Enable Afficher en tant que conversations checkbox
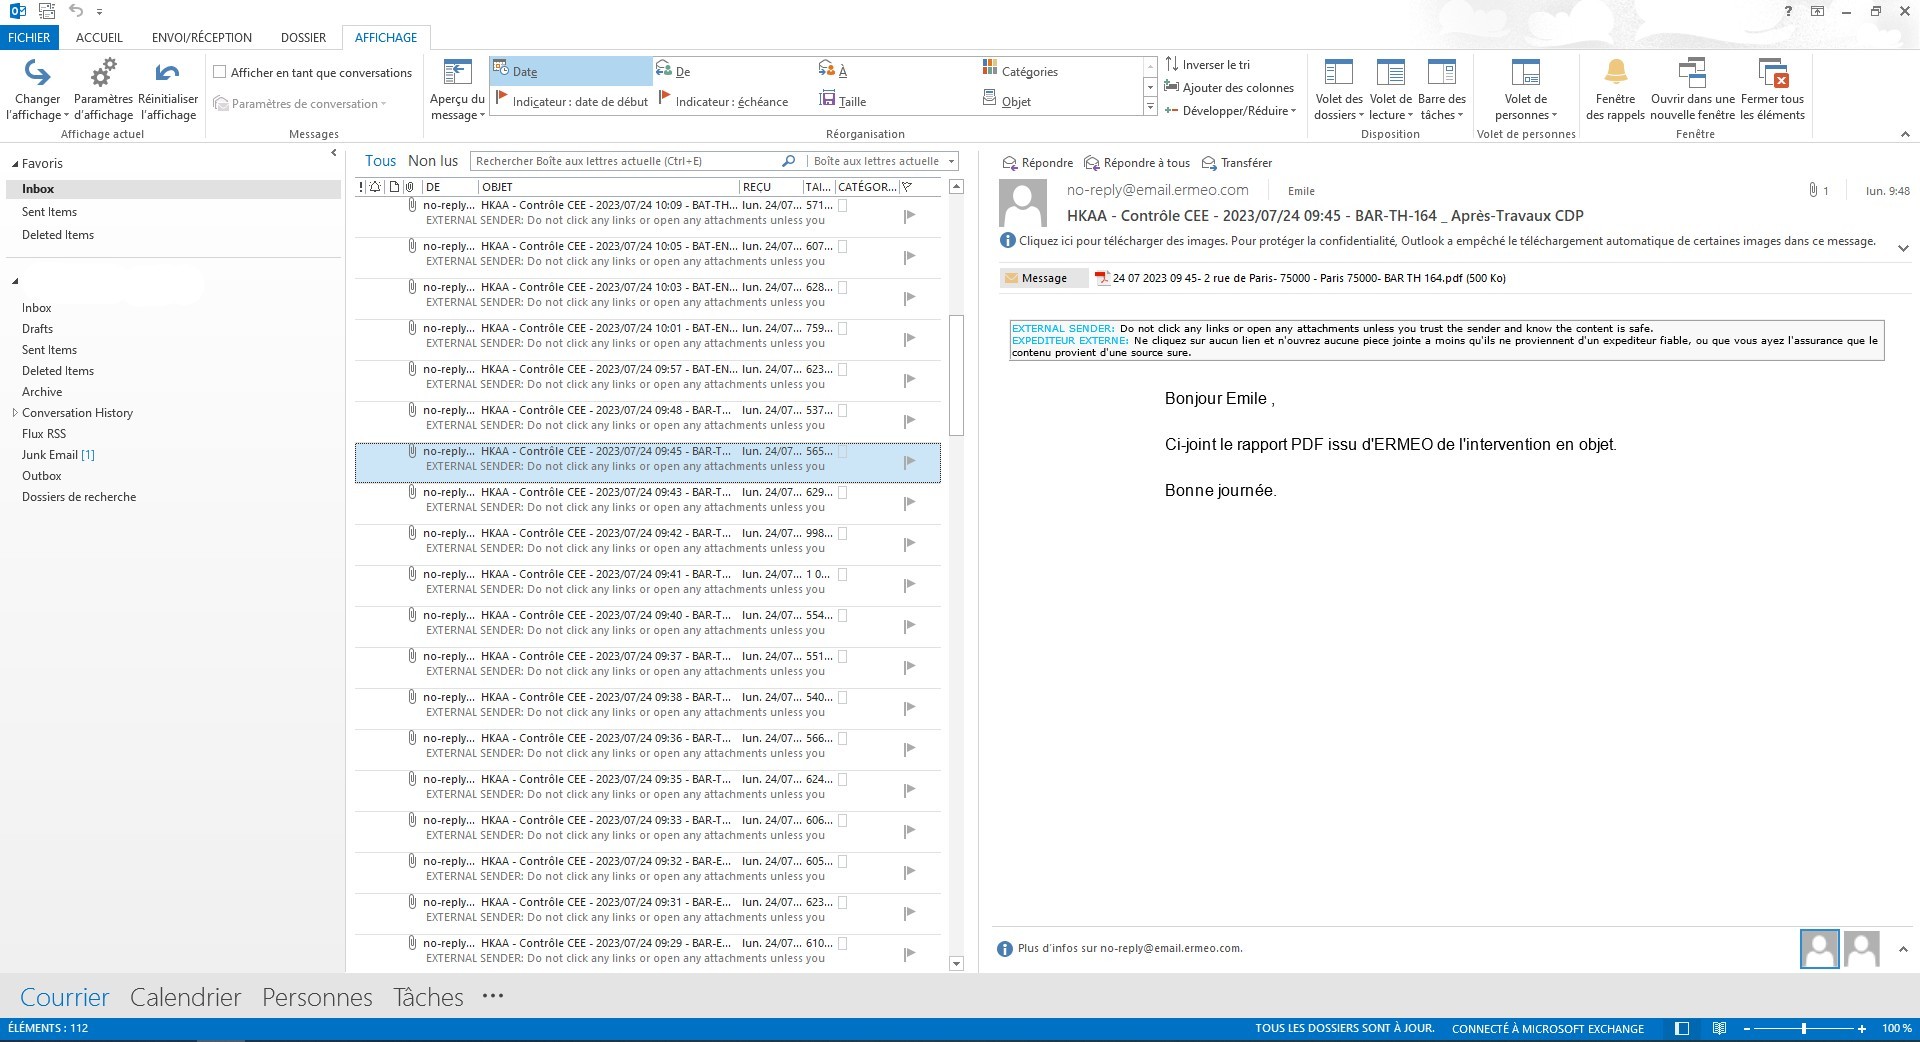The width and height of the screenshot is (1920, 1042). [220, 72]
